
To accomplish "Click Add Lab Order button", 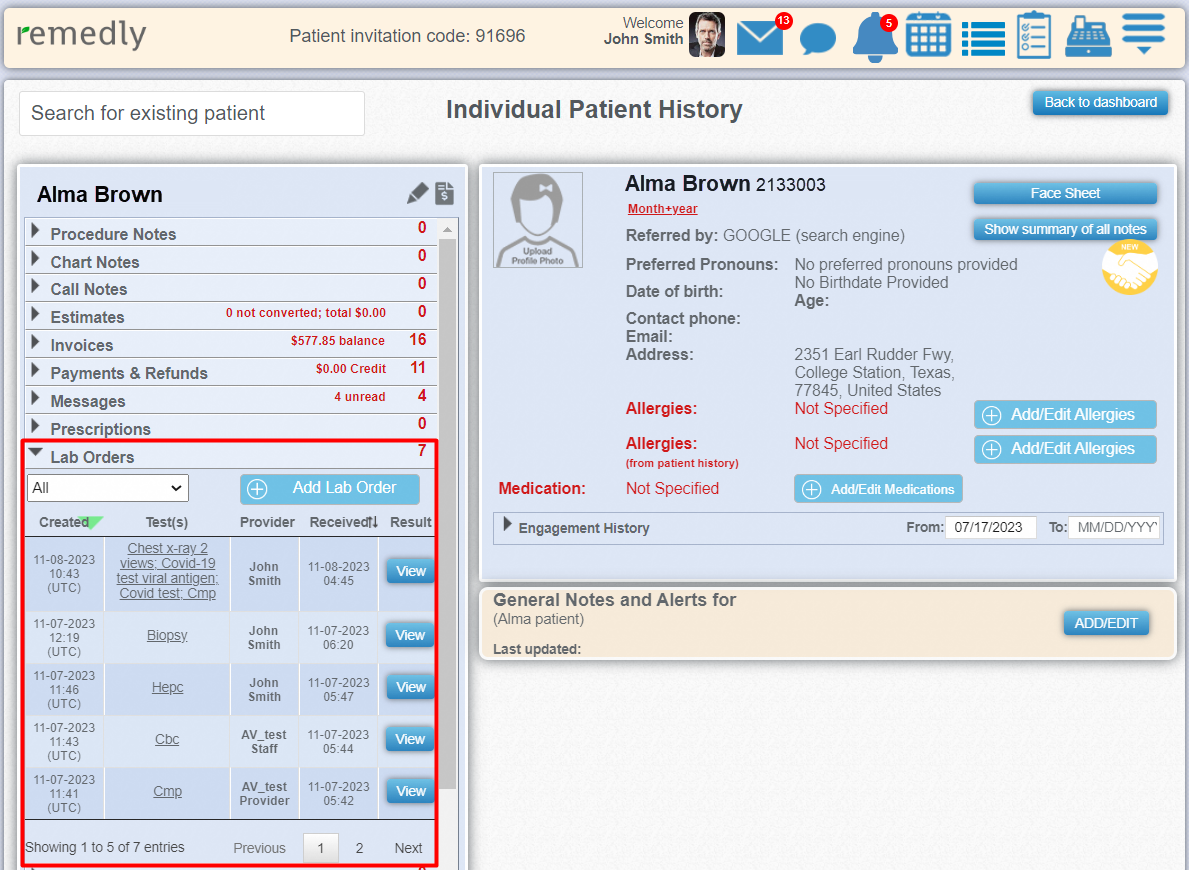I will pos(329,488).
